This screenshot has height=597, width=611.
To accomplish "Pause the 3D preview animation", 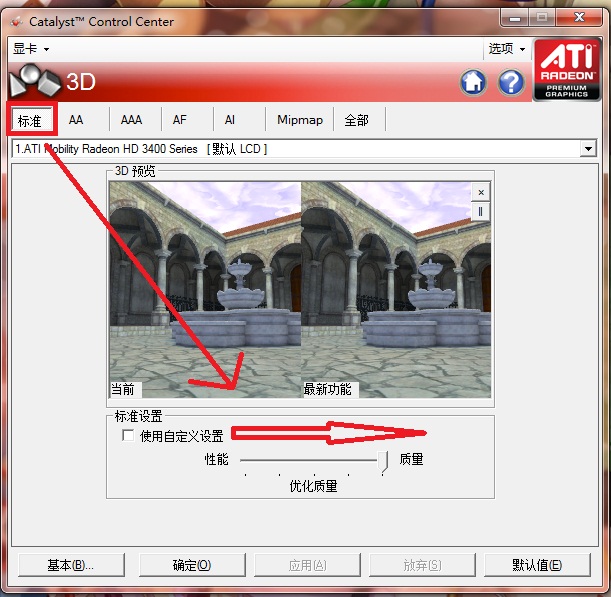I will pyautogui.click(x=480, y=212).
